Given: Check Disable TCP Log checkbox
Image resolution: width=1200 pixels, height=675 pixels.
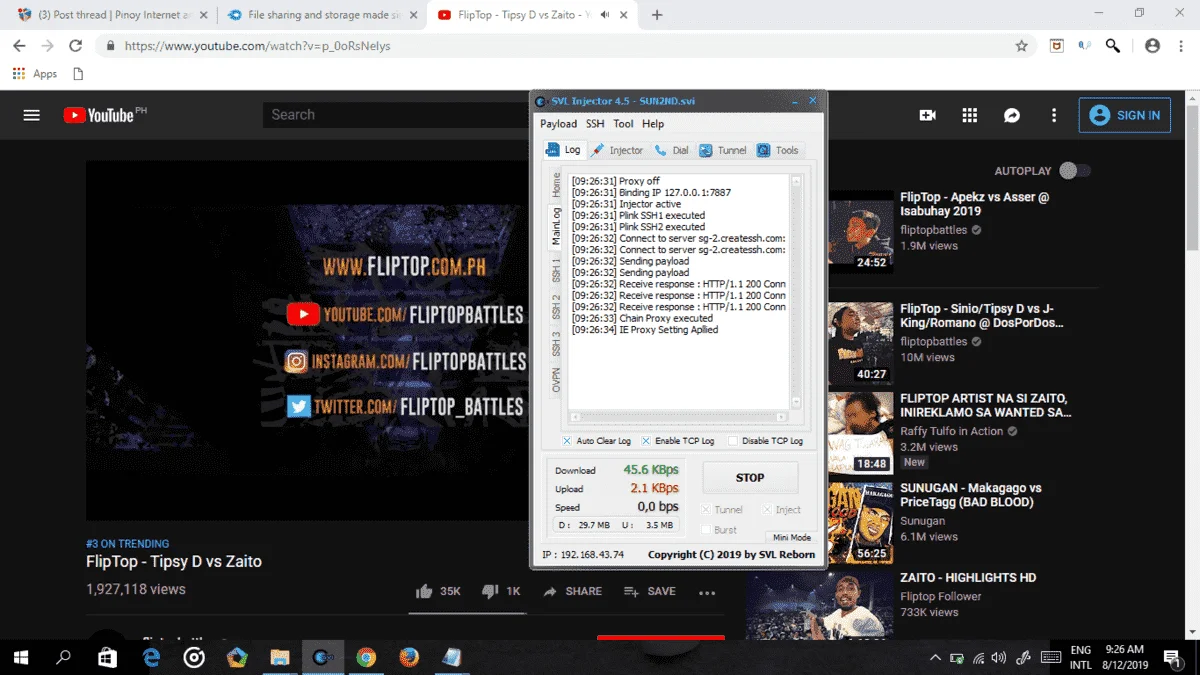Looking at the screenshot, I should [x=765, y=441].
